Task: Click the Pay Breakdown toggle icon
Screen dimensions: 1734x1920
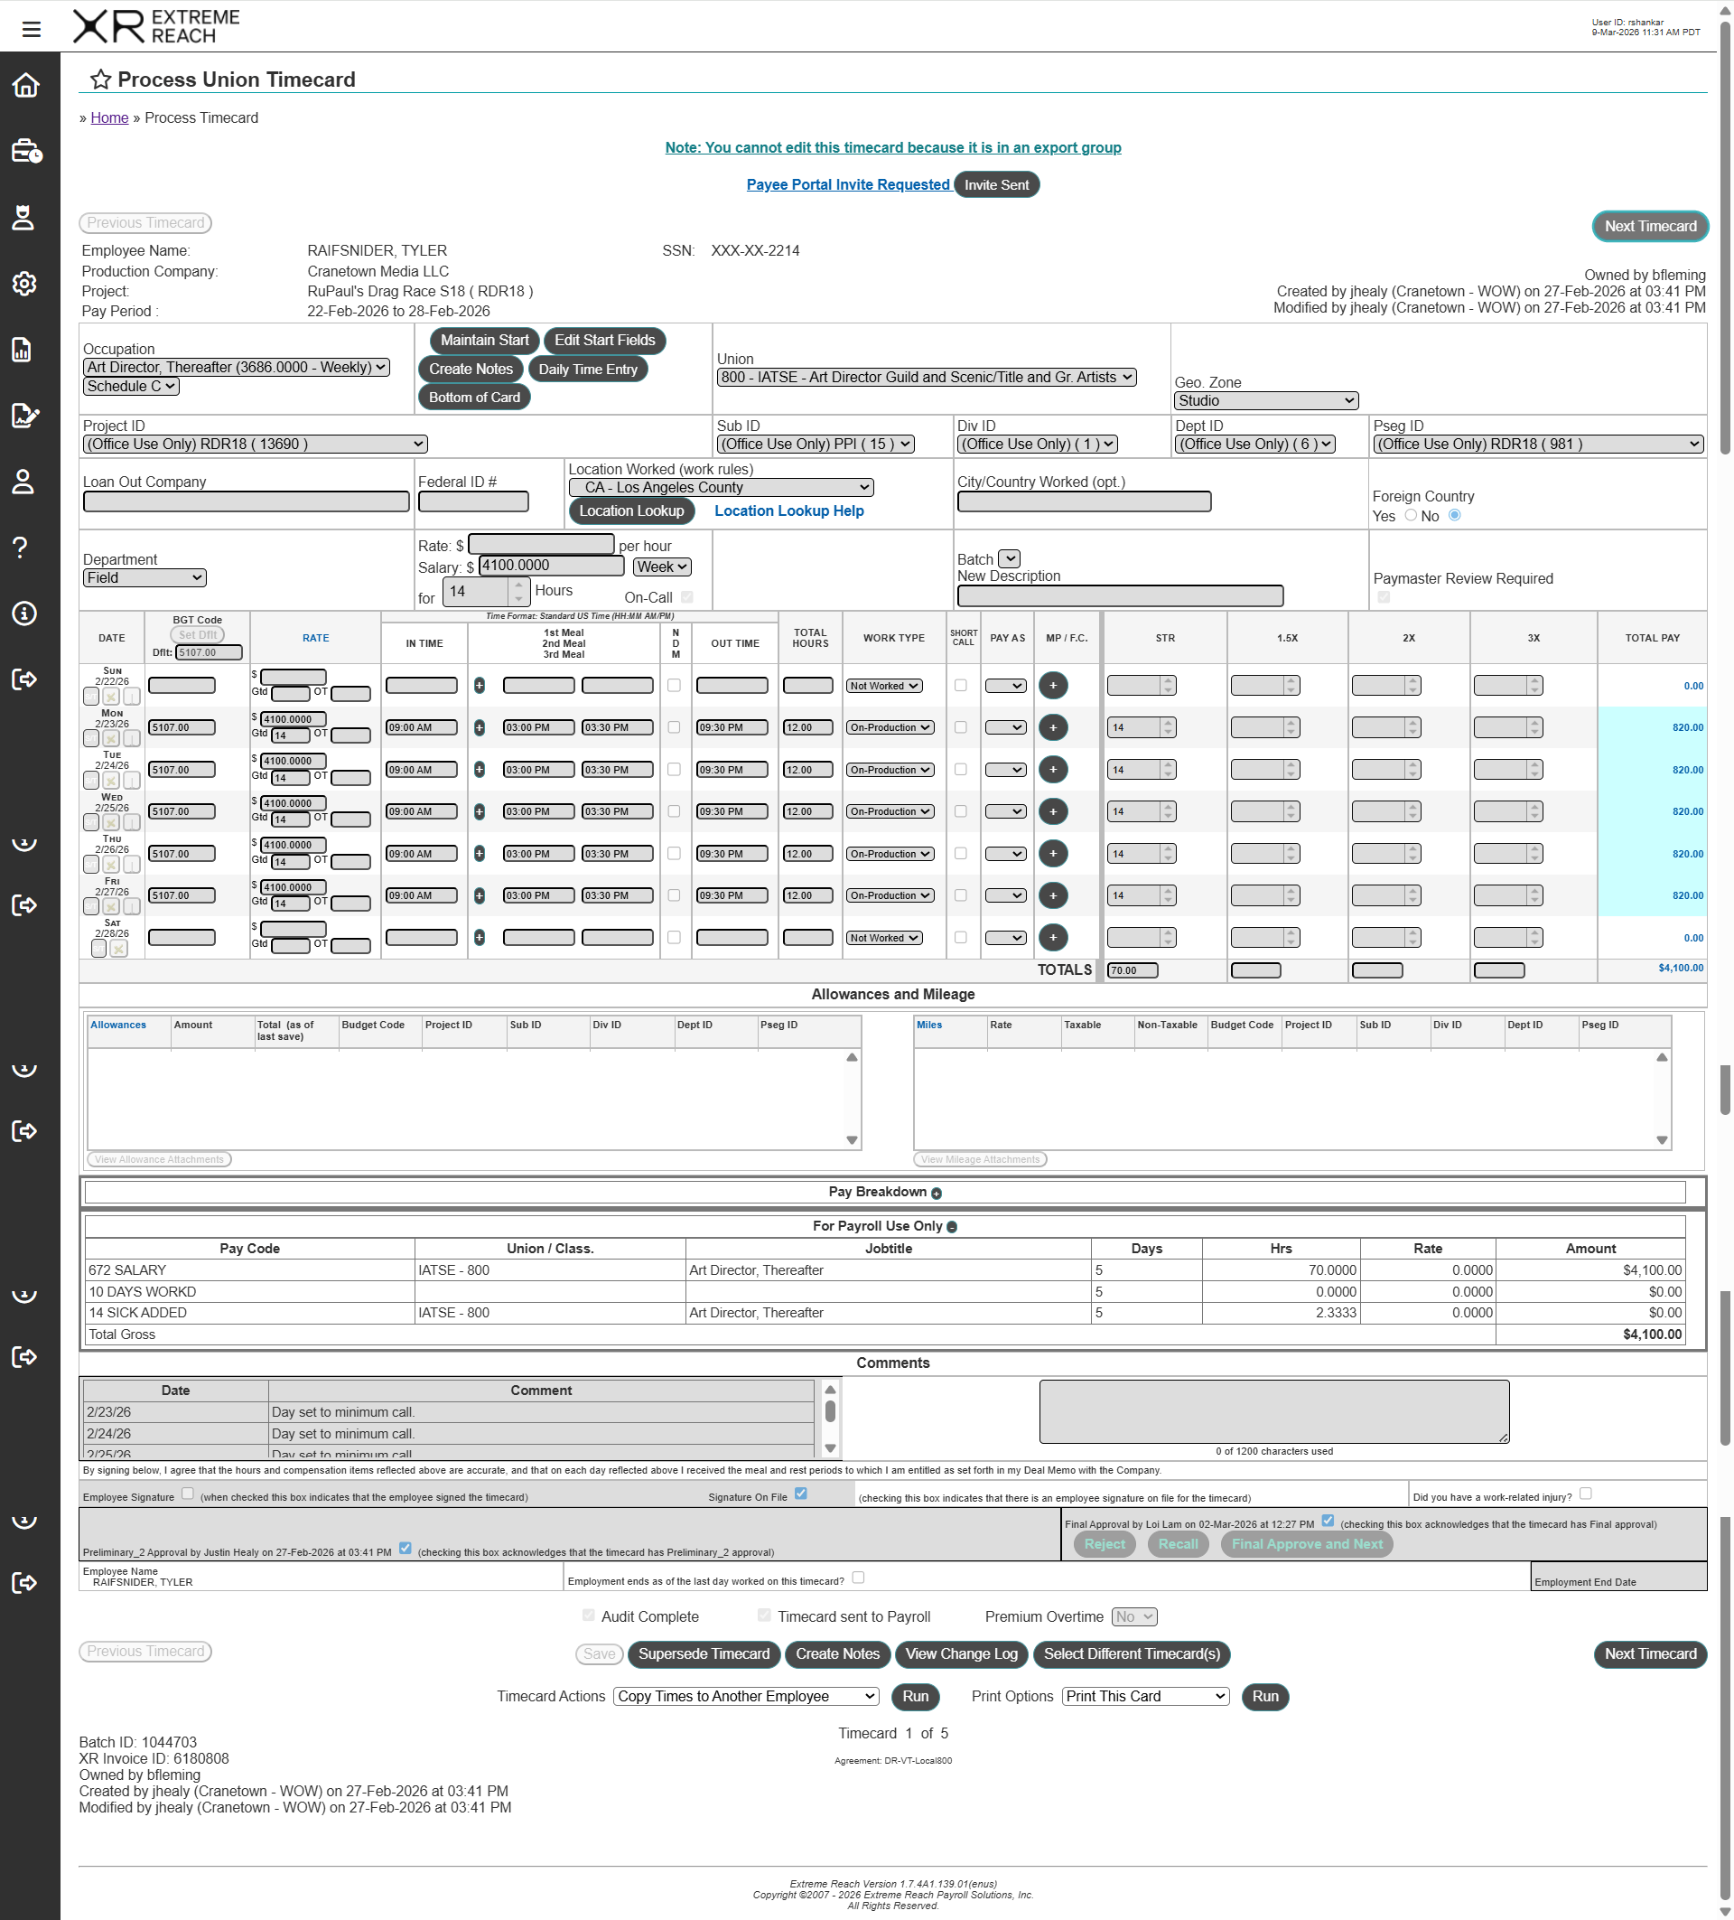Action: [936, 1193]
